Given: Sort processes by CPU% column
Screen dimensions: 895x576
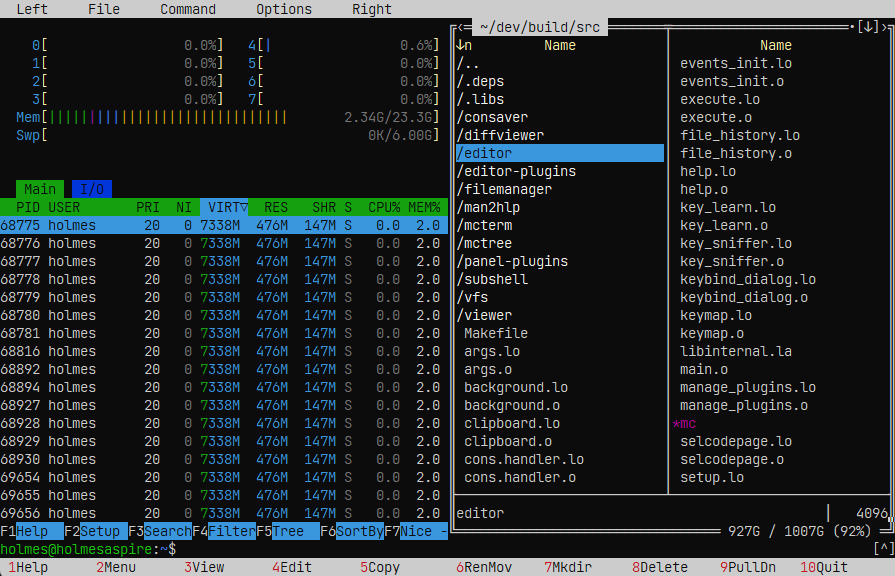Looking at the screenshot, I should tap(384, 207).
